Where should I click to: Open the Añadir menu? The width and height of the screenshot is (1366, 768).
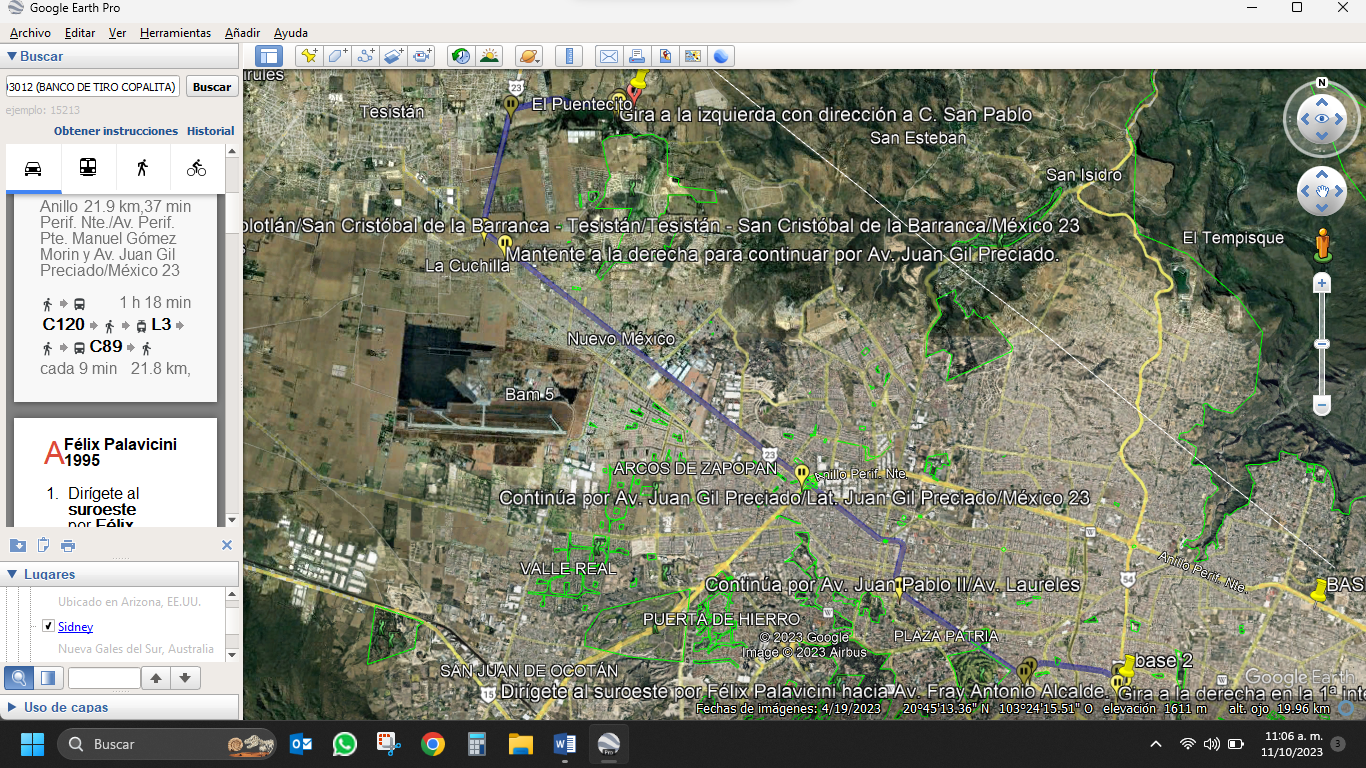243,33
